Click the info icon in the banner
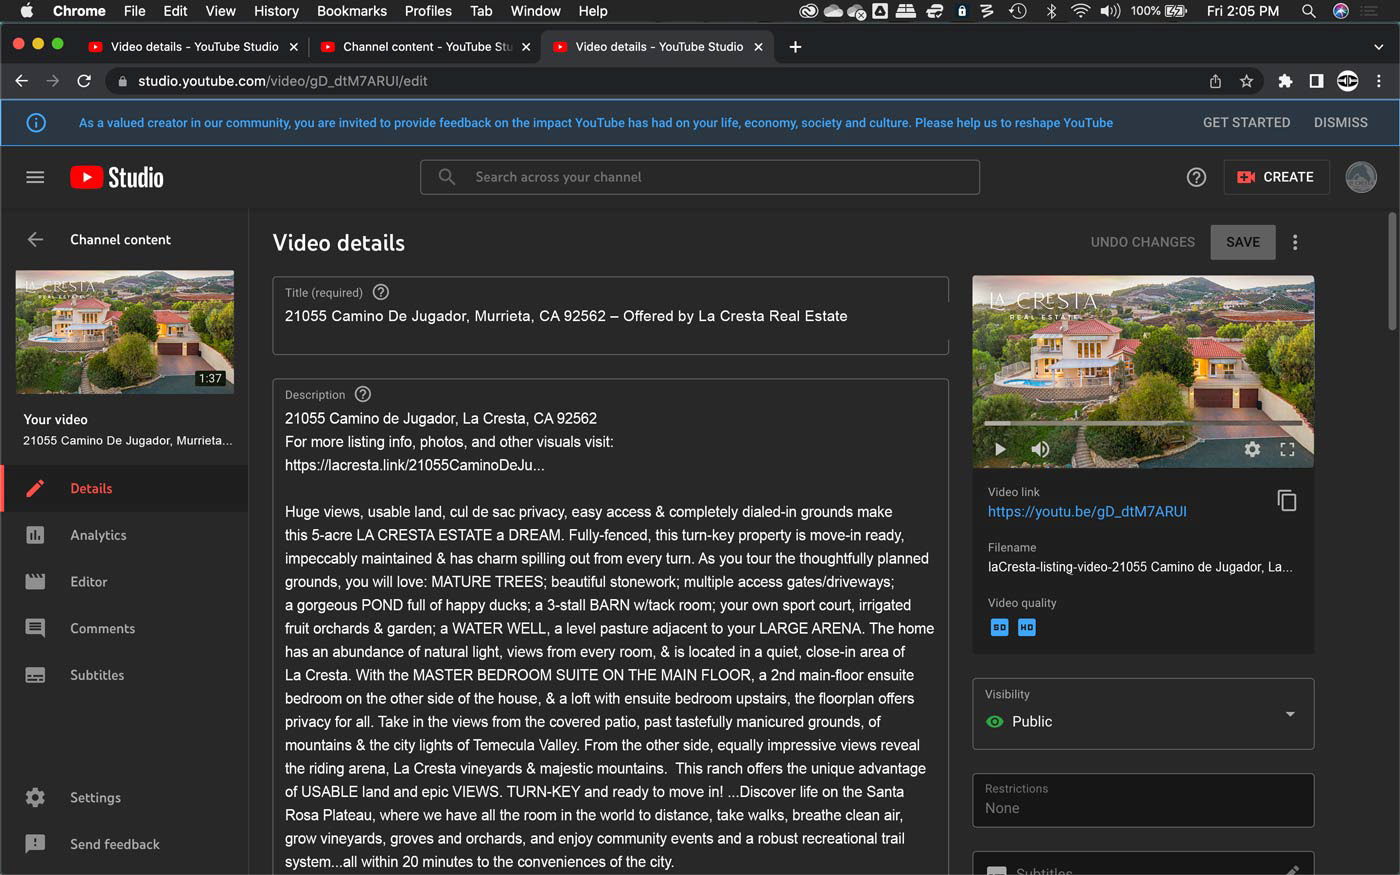Viewport: 1400px width, 875px height. click(x=36, y=123)
